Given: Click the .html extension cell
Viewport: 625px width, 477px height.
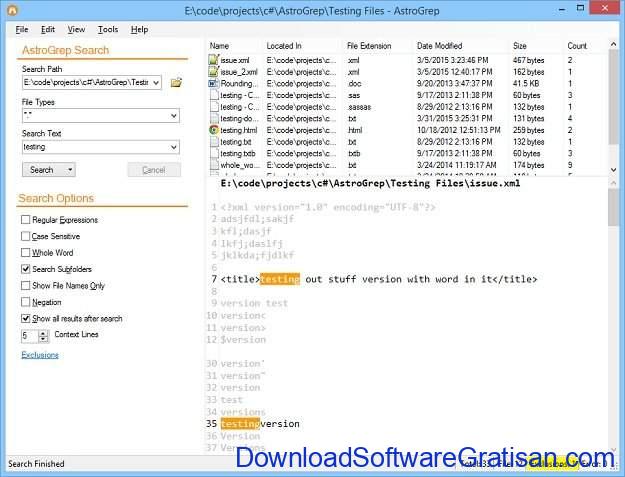Looking at the screenshot, I should coord(355,130).
